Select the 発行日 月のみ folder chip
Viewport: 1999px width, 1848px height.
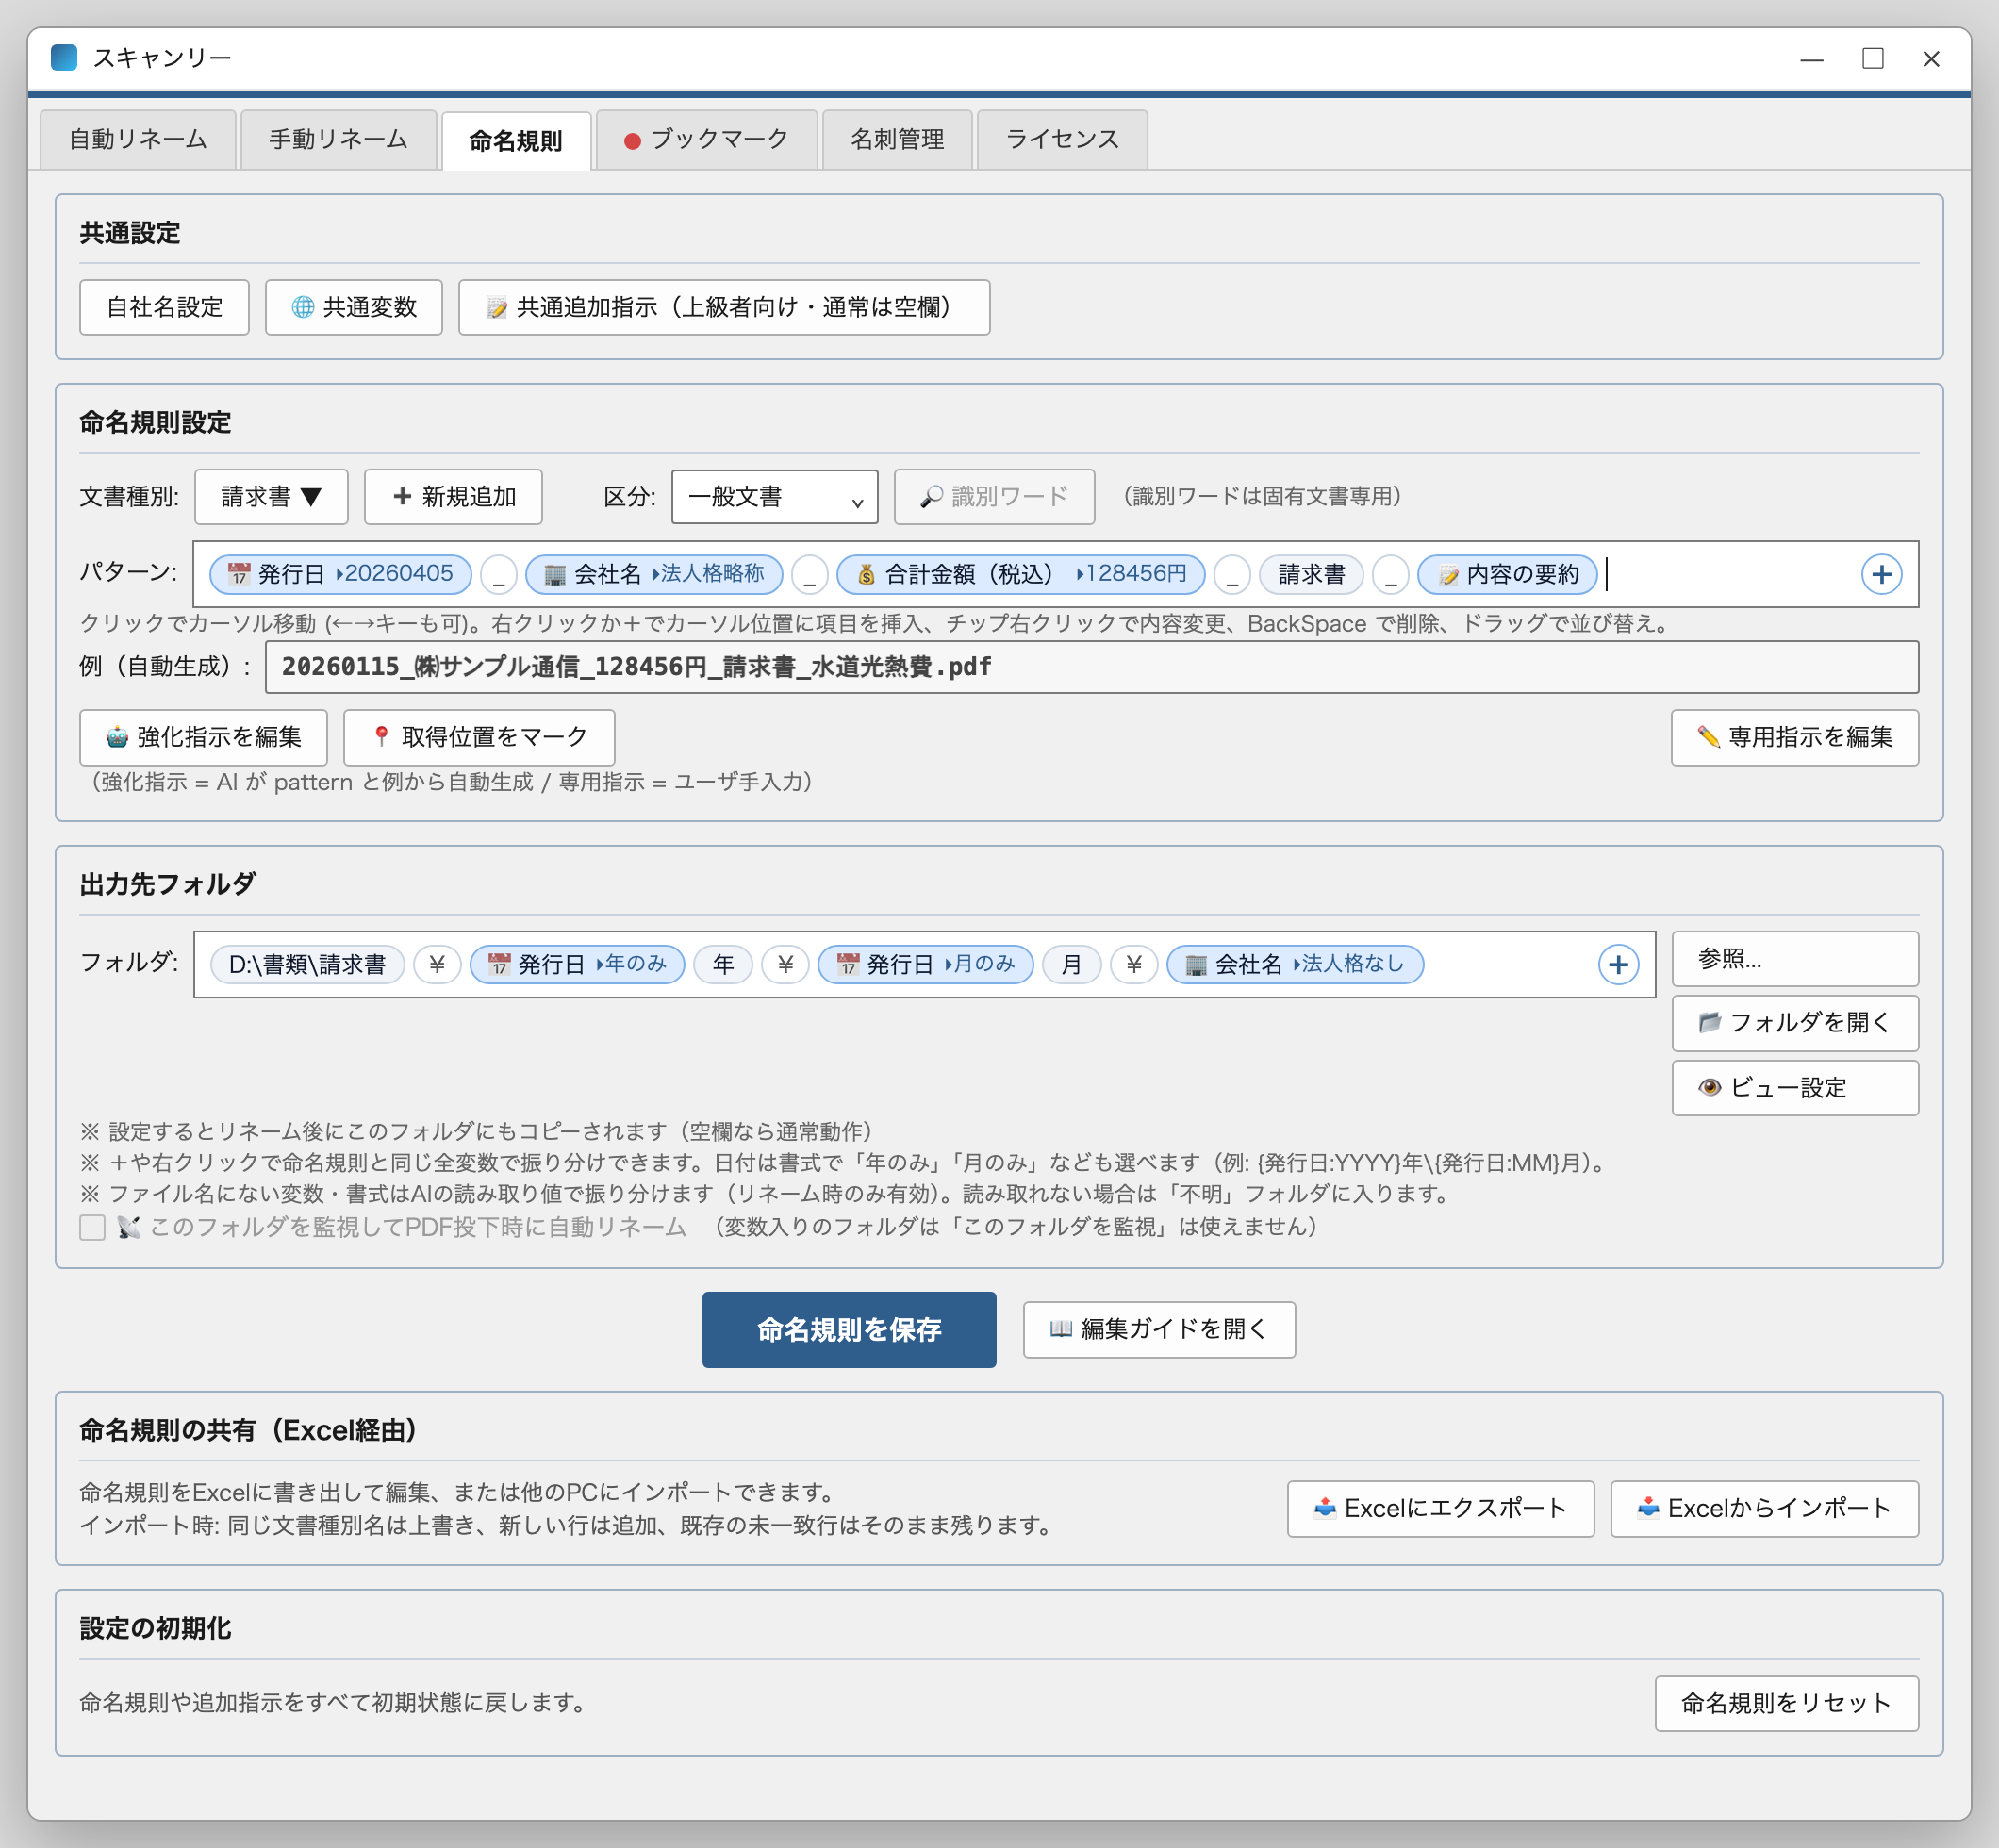click(x=925, y=965)
